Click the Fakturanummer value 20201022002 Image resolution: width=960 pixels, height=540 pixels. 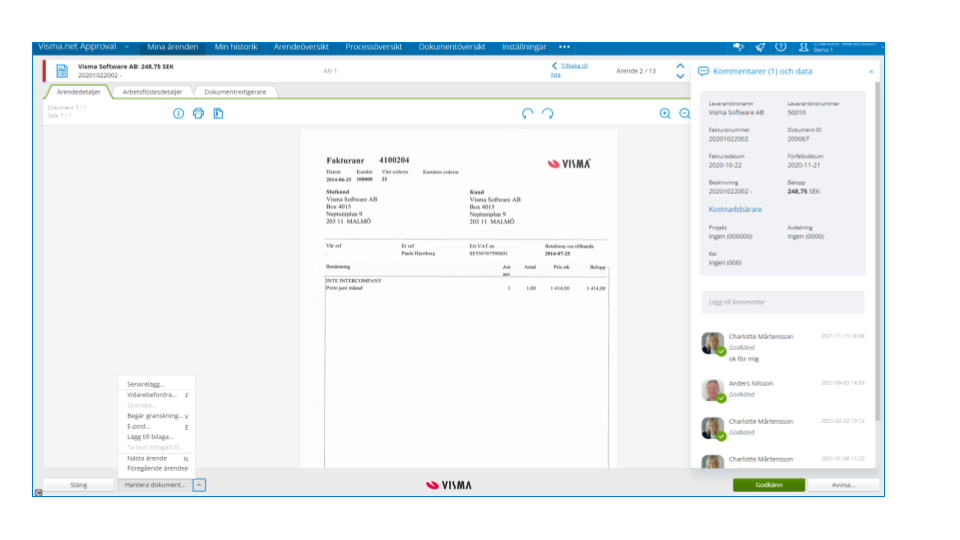point(728,139)
